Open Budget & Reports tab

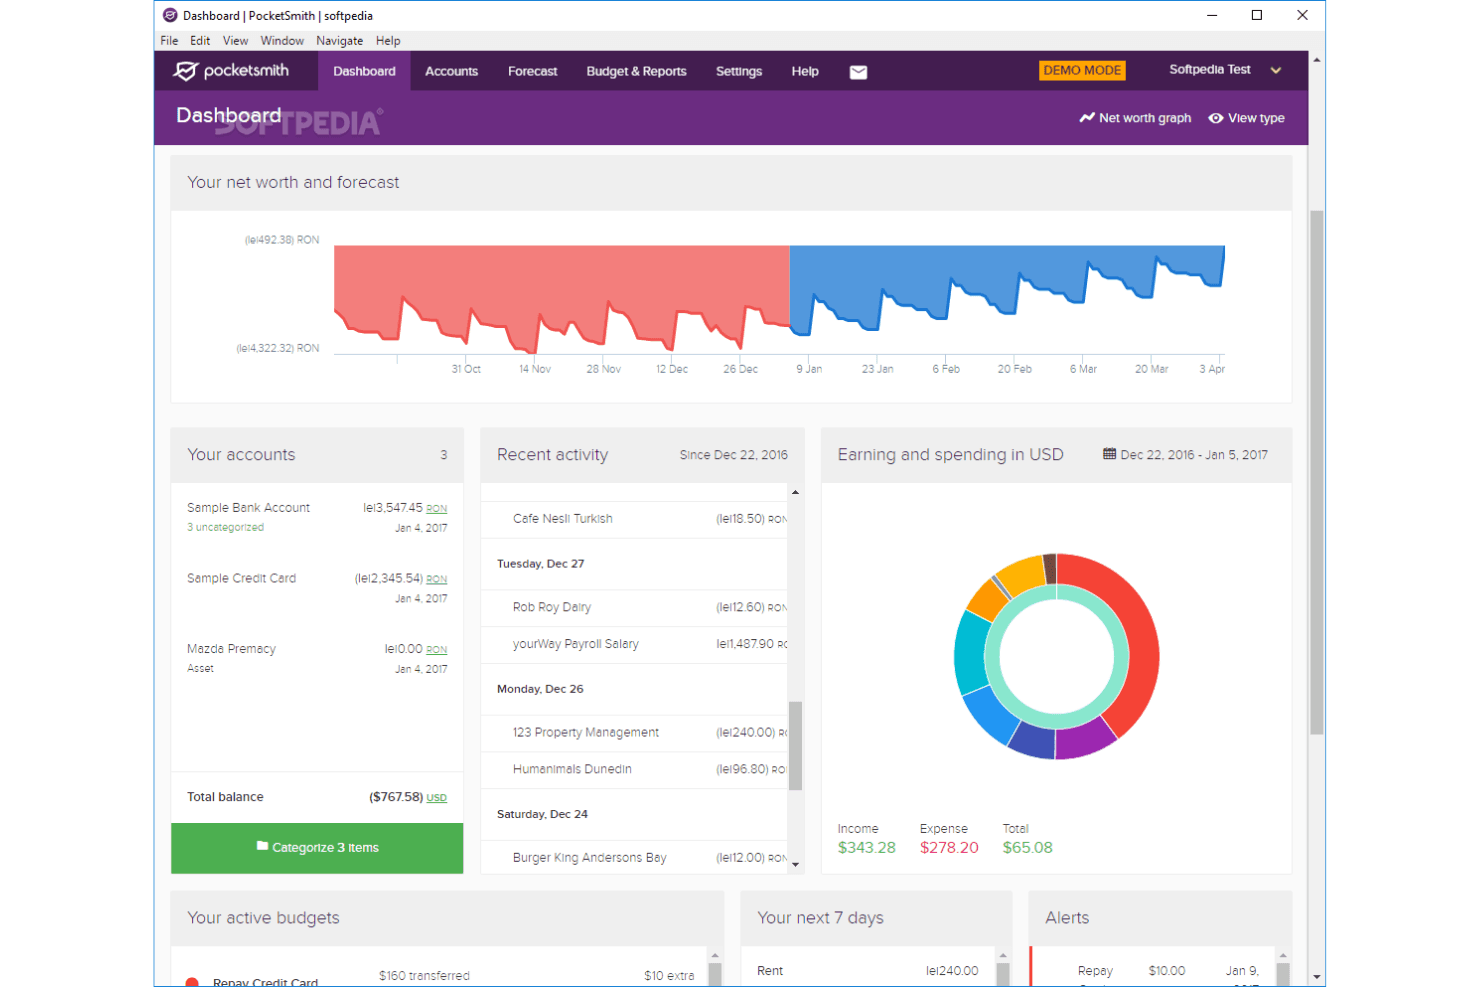(x=636, y=71)
